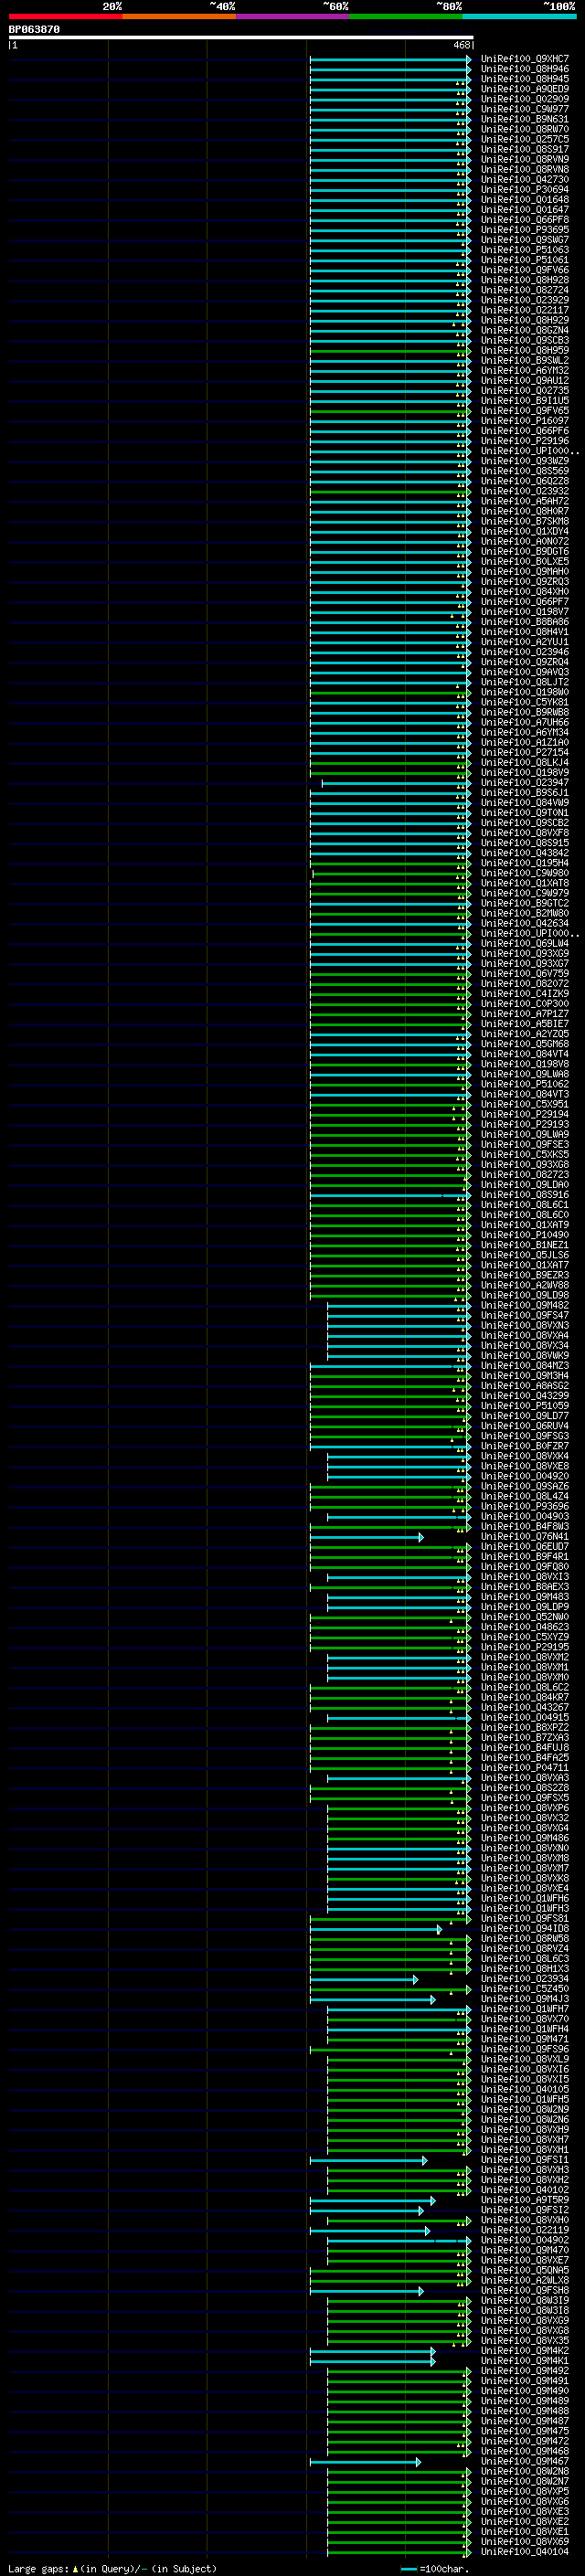Select hit label UniRef100_P29196

pyautogui.click(x=524, y=441)
